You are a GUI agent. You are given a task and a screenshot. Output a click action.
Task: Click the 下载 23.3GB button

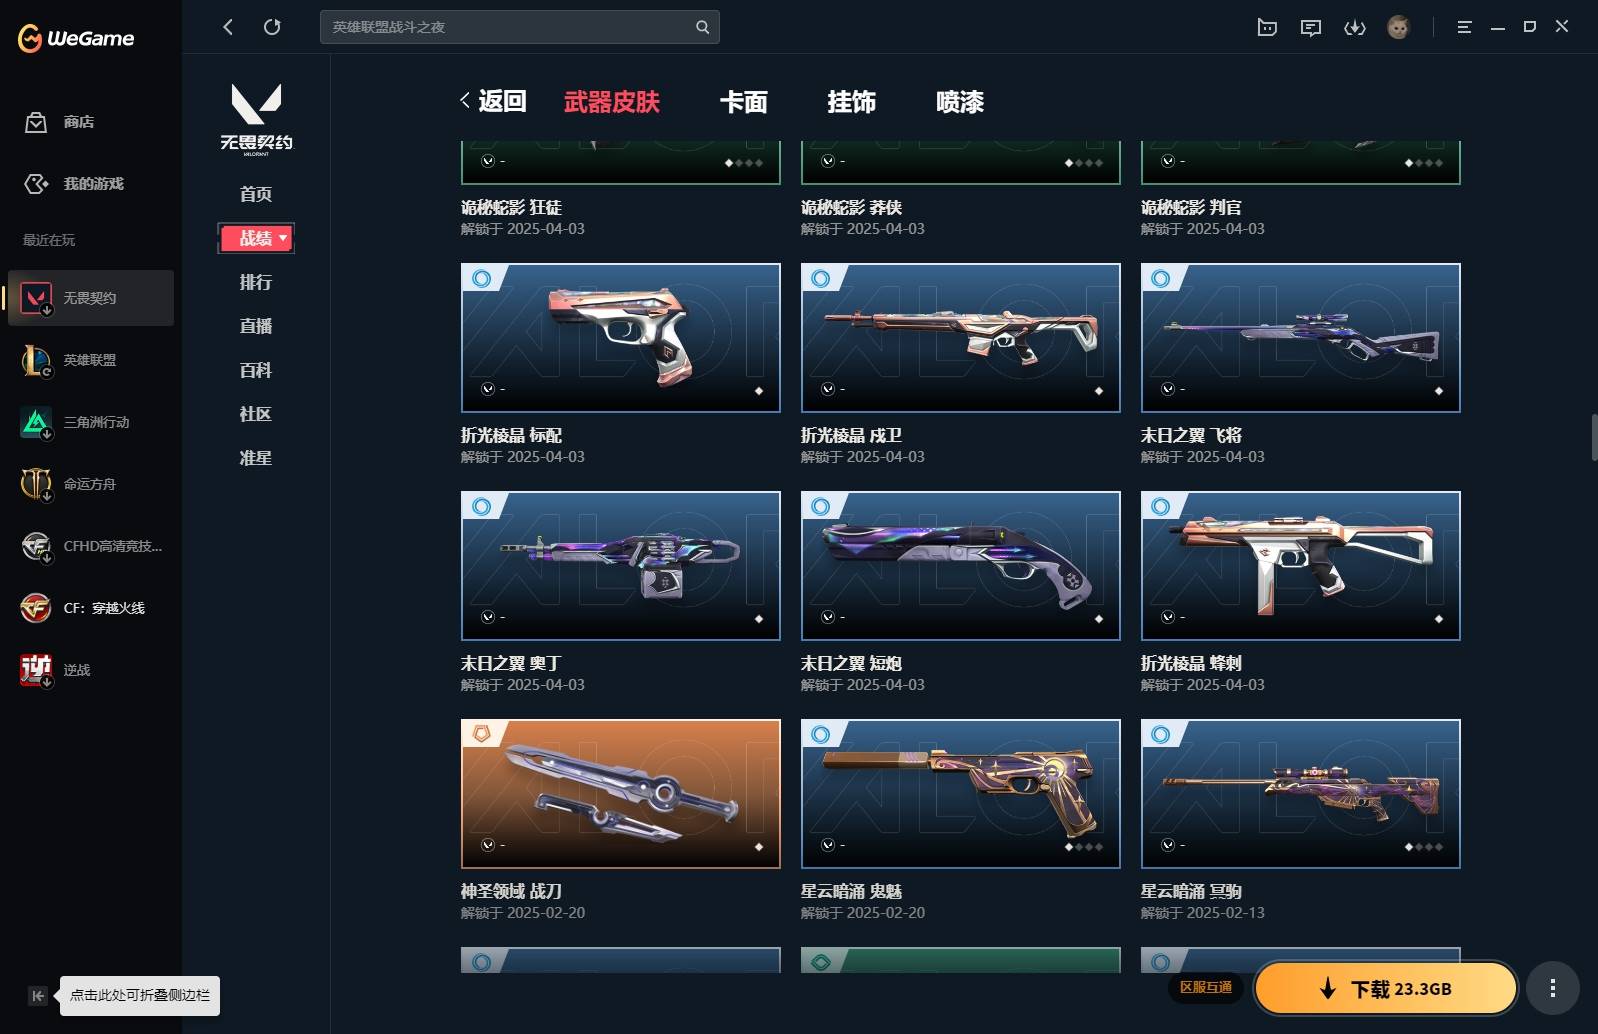pyautogui.click(x=1386, y=989)
